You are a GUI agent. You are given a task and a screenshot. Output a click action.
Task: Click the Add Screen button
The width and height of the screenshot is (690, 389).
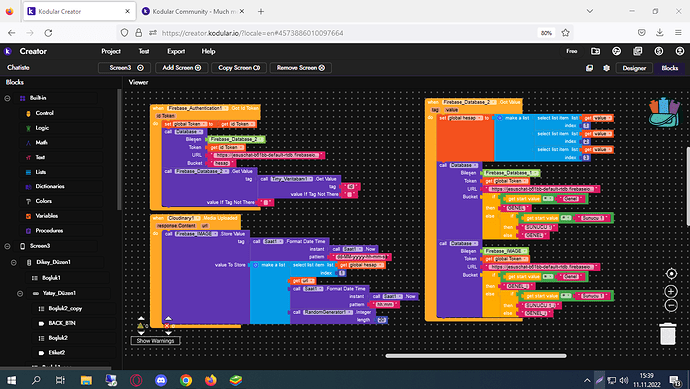182,68
